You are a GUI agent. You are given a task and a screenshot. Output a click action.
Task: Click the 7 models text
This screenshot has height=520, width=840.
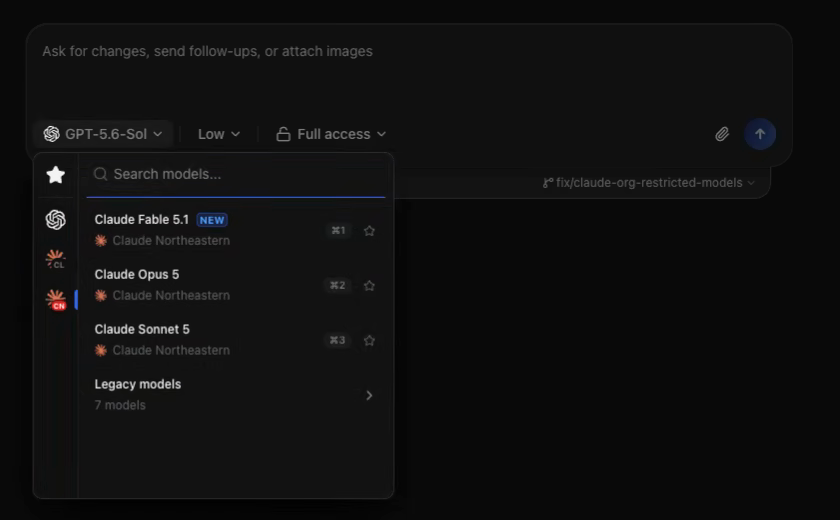(x=120, y=405)
